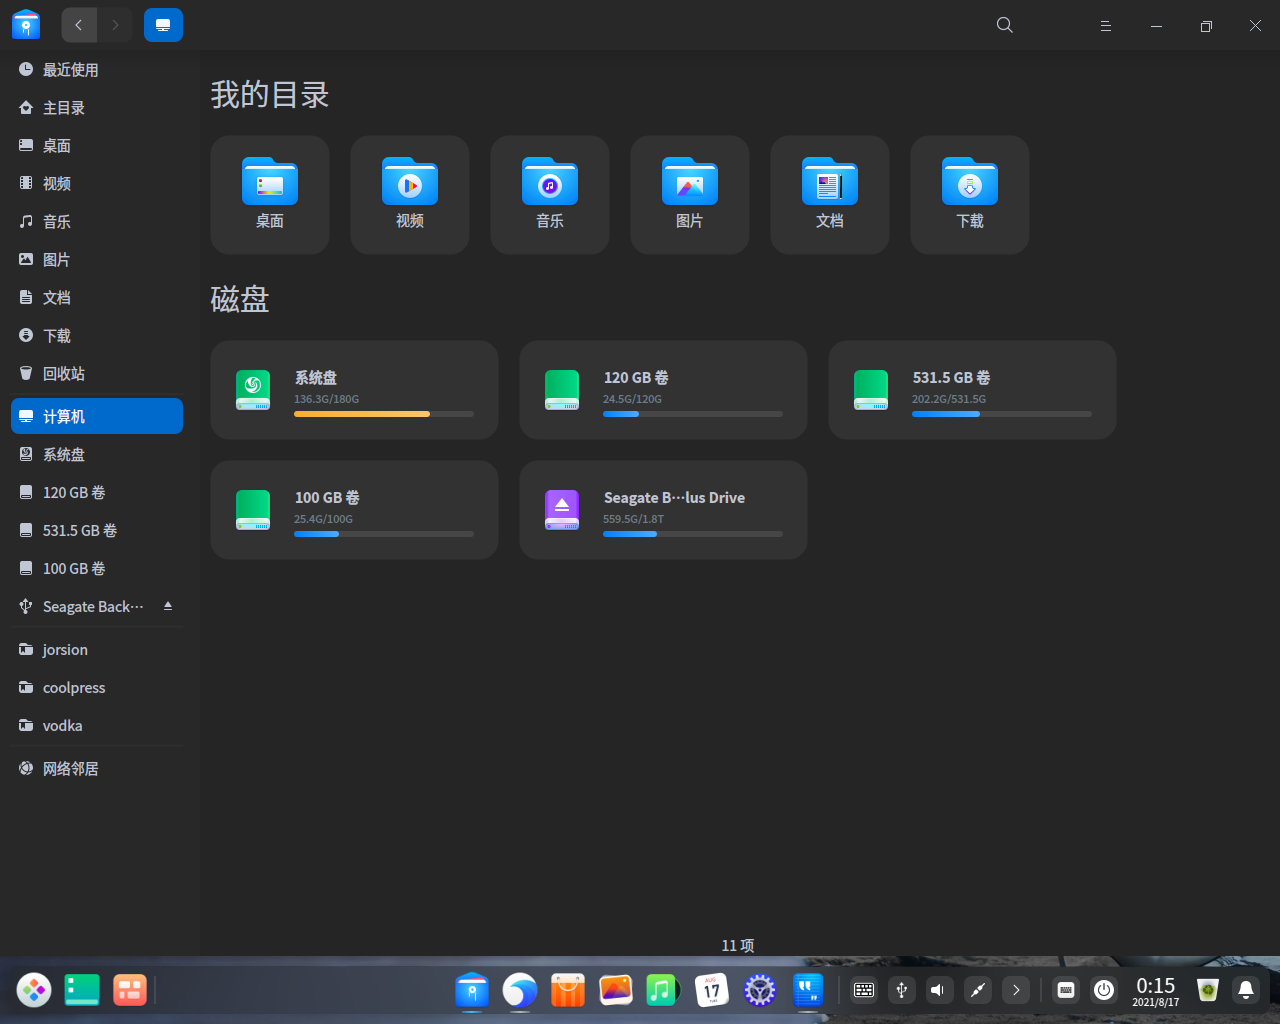The image size is (1280, 1024).
Task: Open the 下载 folder icon
Action: point(970,183)
